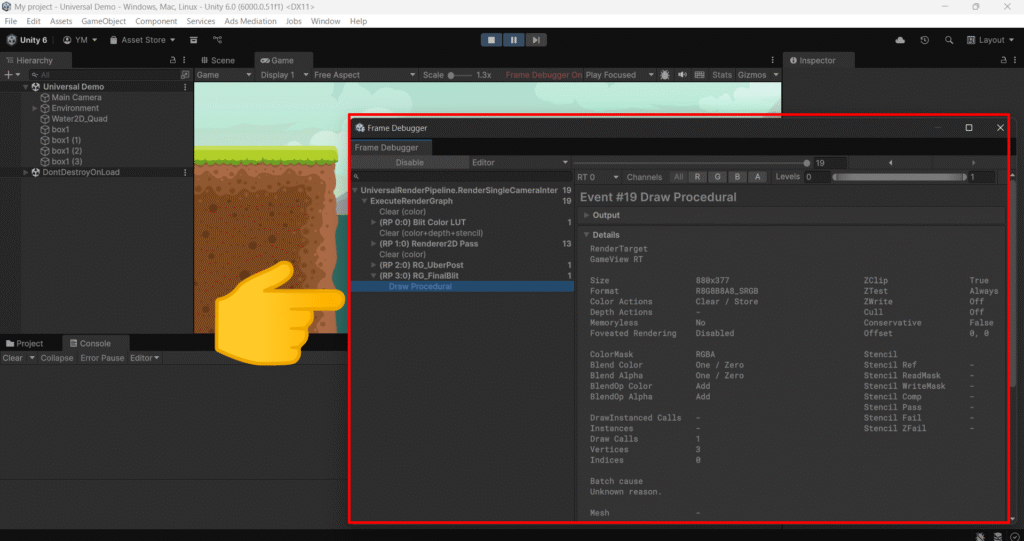Toggle Stats overlay in Game view
This screenshot has height=541, width=1024.
tap(721, 75)
